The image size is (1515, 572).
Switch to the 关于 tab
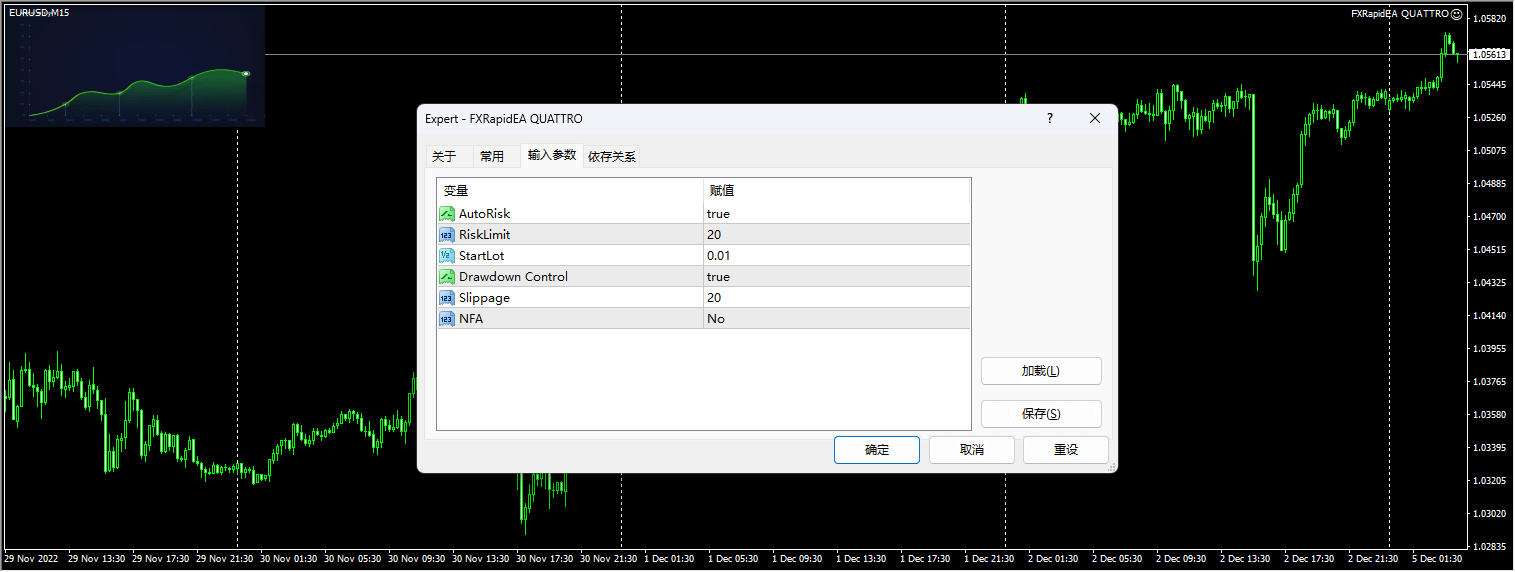tap(444, 156)
